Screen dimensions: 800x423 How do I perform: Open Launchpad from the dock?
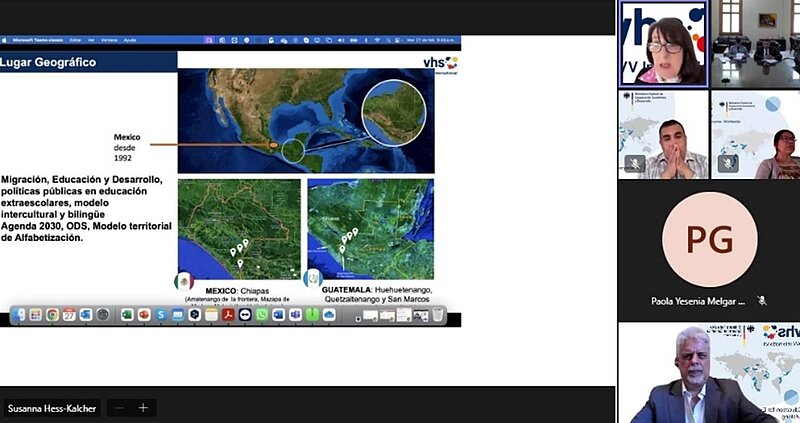pos(35,314)
